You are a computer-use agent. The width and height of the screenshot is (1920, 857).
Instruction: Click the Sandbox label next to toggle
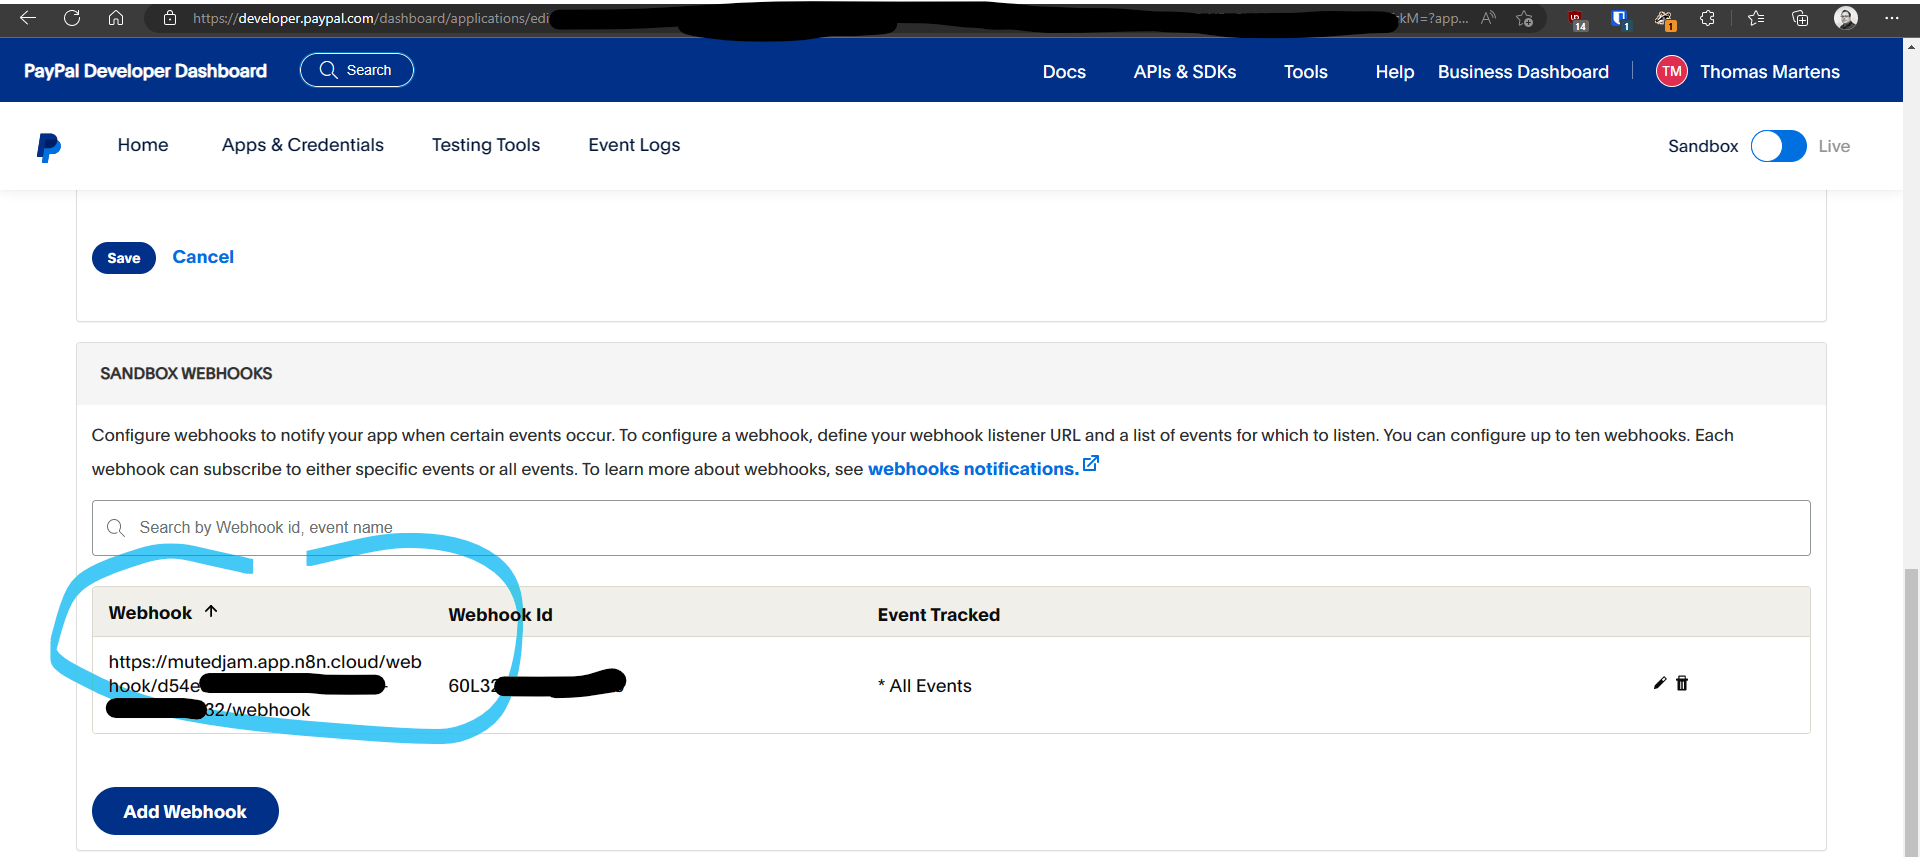[1703, 146]
